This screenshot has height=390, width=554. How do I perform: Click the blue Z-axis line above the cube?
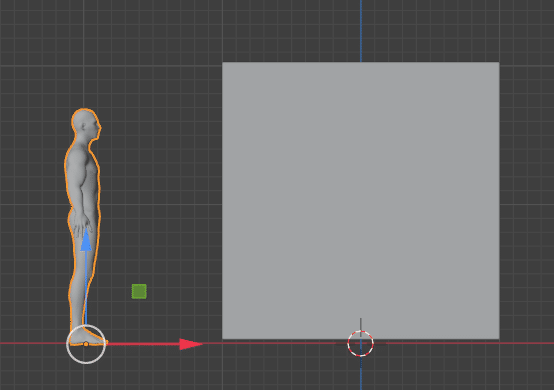click(x=361, y=31)
